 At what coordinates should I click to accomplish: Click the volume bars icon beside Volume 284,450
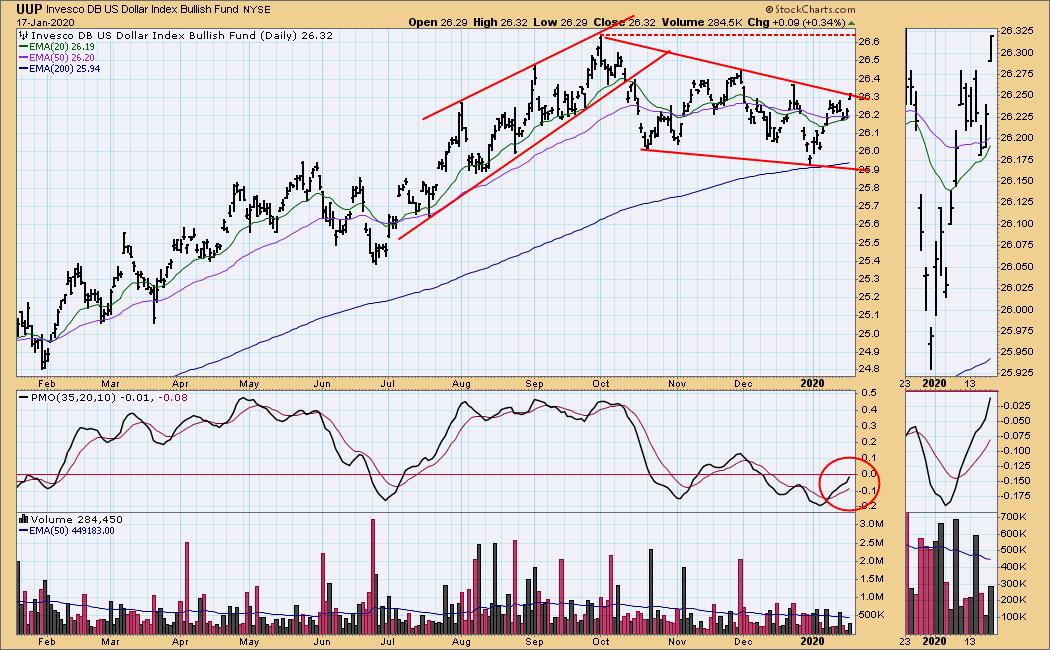pos(24,519)
